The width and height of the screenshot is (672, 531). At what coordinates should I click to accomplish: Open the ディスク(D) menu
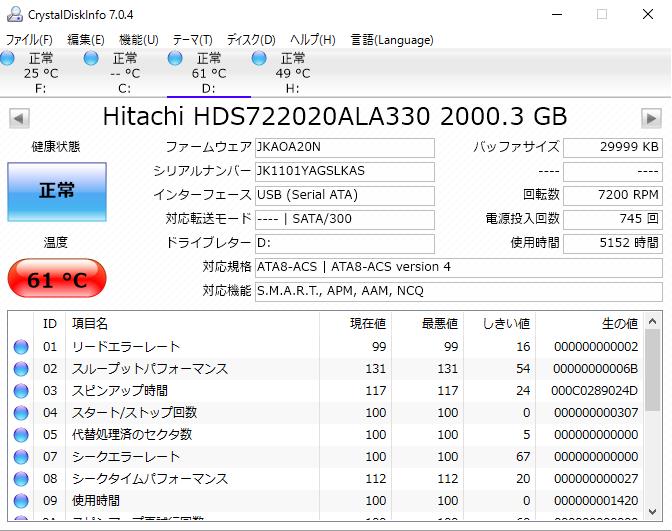(251, 40)
